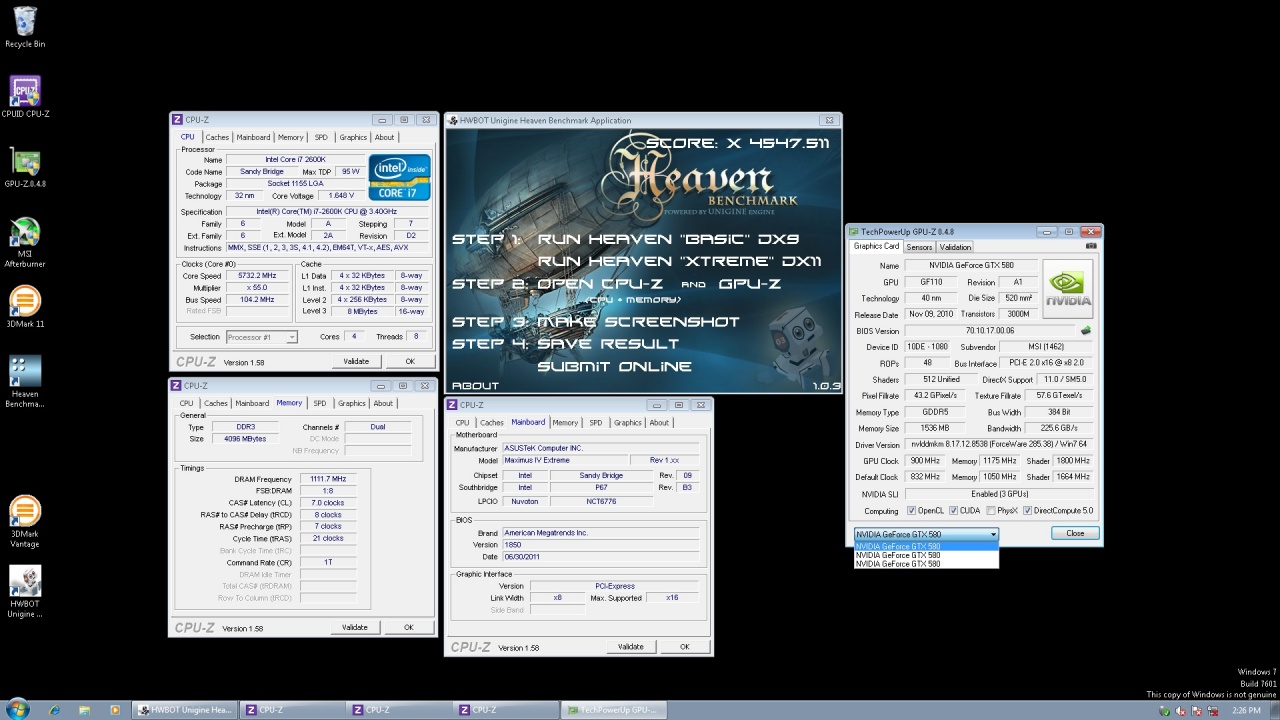Screen dimensions: 1280x720
Task: Click the BIOS save chip icon in GPU-Z
Action: click(1086, 331)
